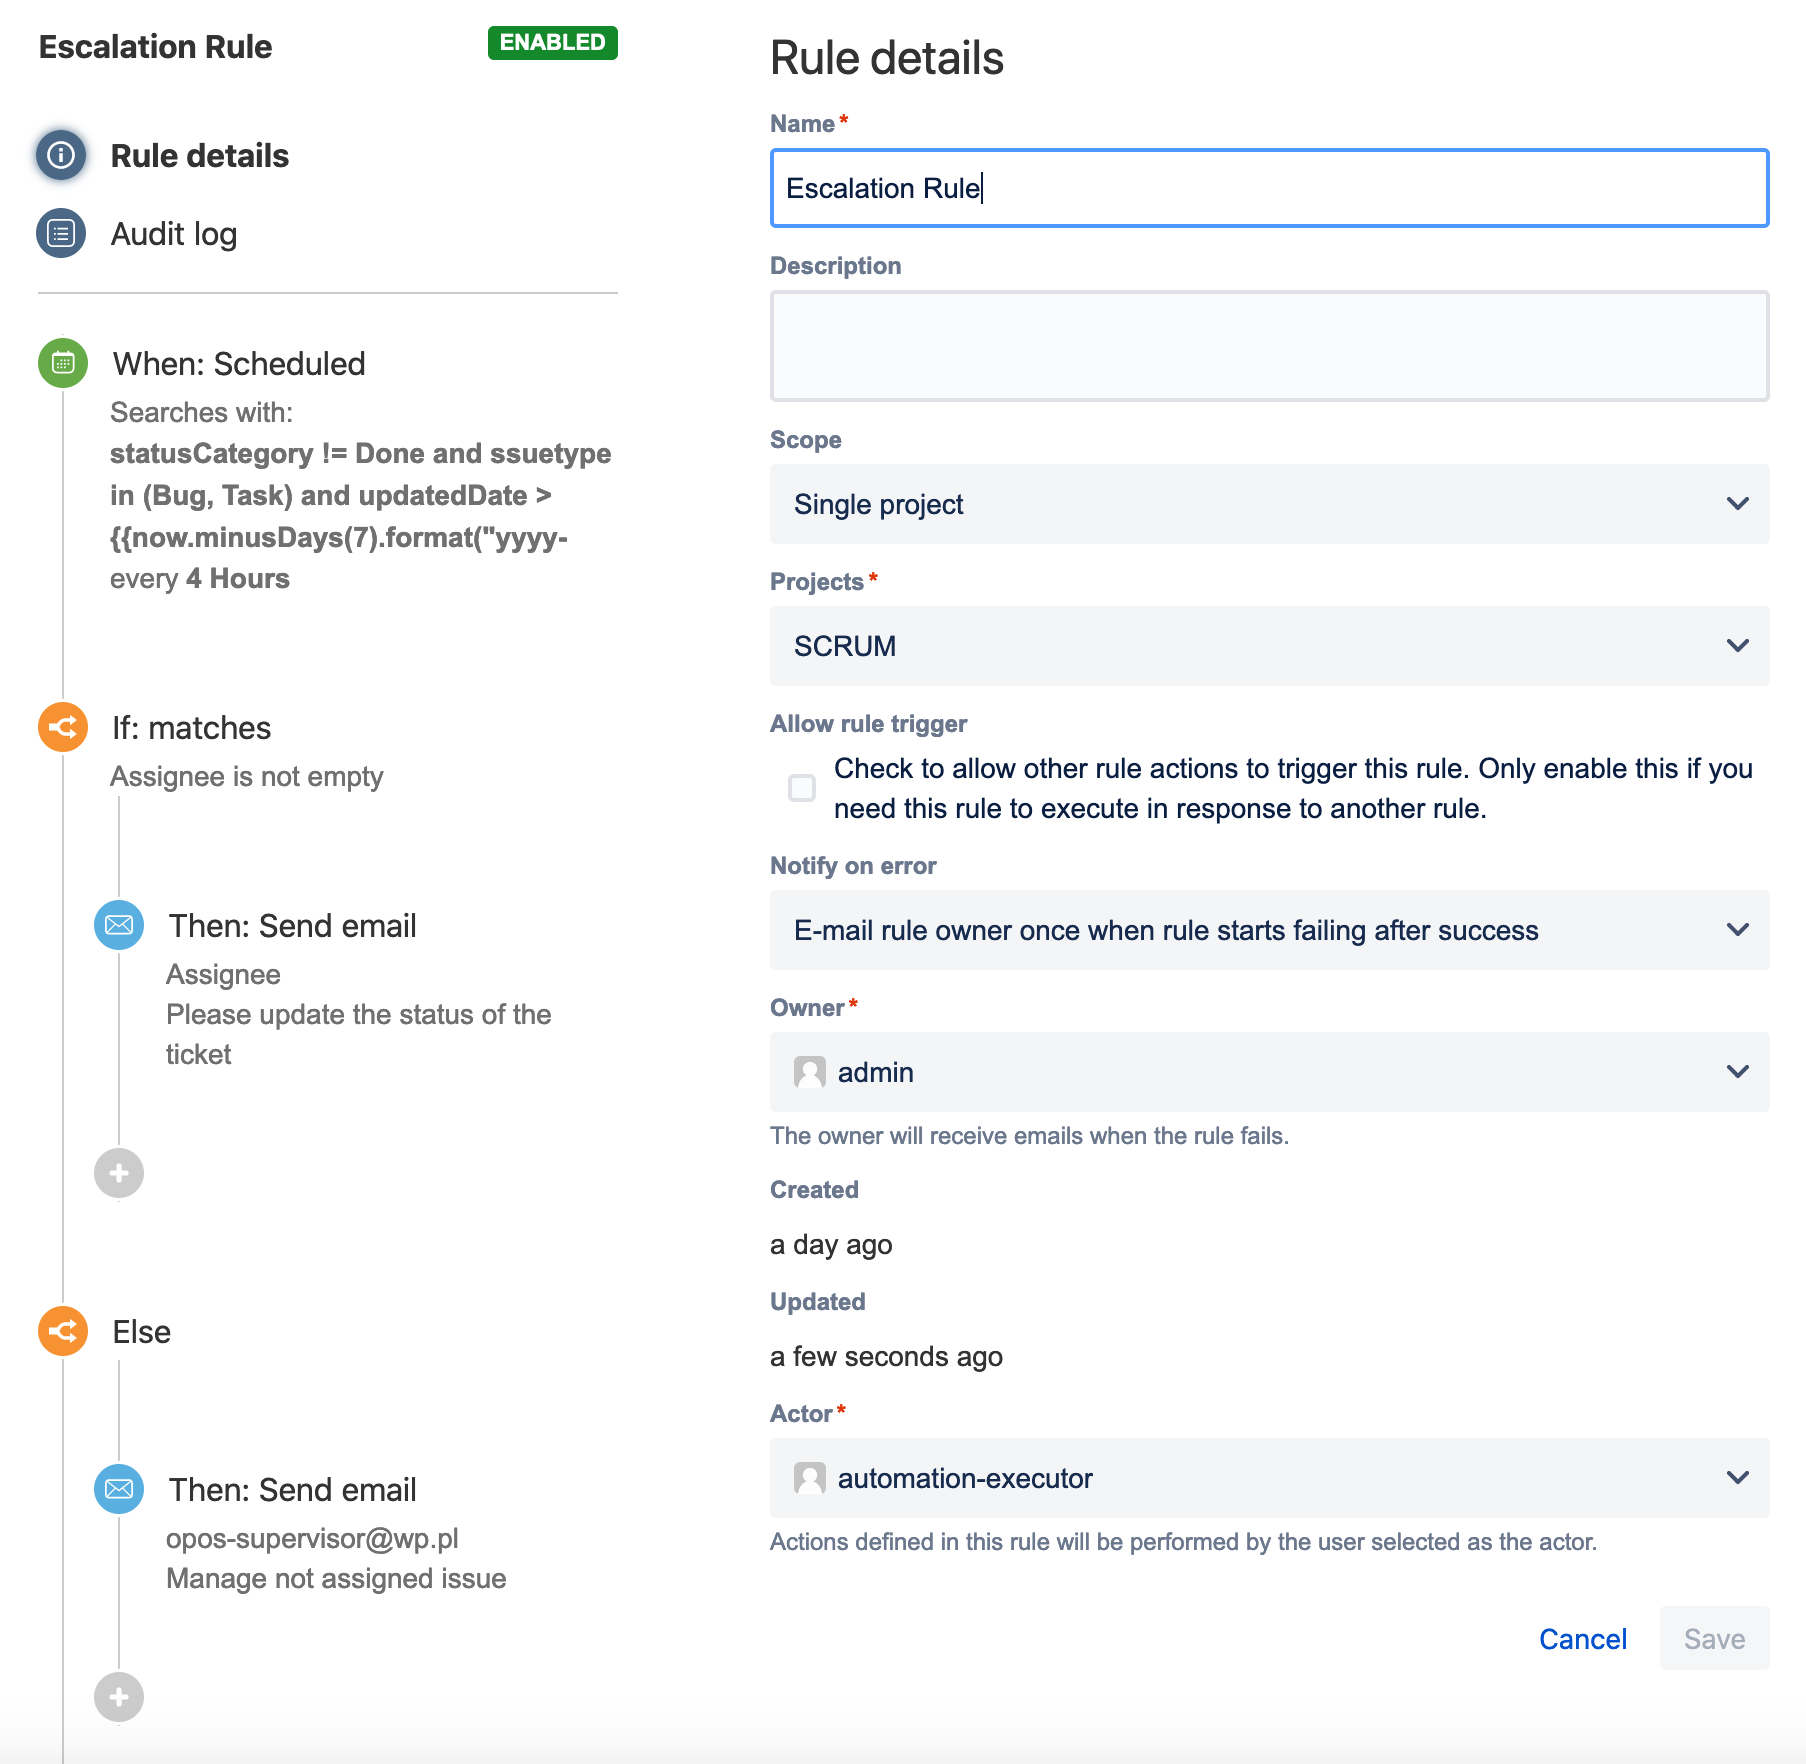1806x1764 pixels.
Task: Expand the Notify on error dropdown
Action: (1268, 930)
